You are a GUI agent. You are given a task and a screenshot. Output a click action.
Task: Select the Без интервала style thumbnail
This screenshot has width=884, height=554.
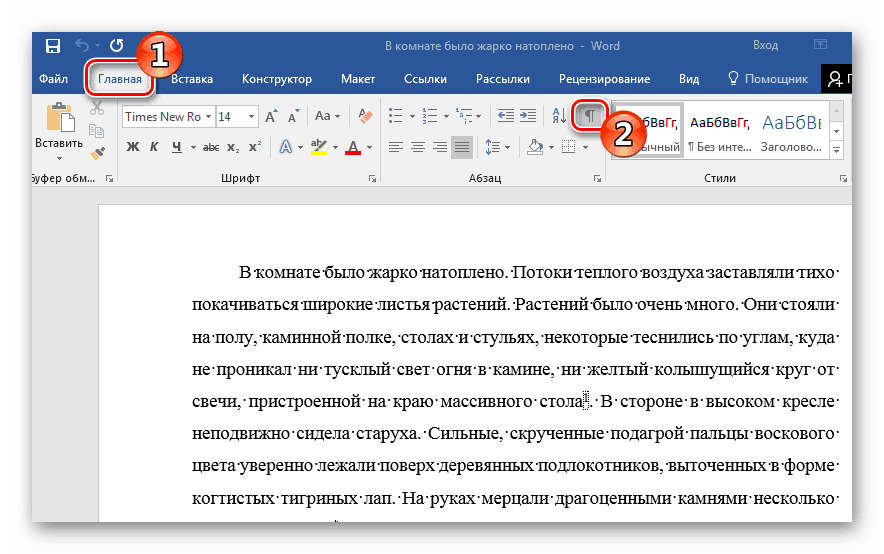(x=718, y=130)
